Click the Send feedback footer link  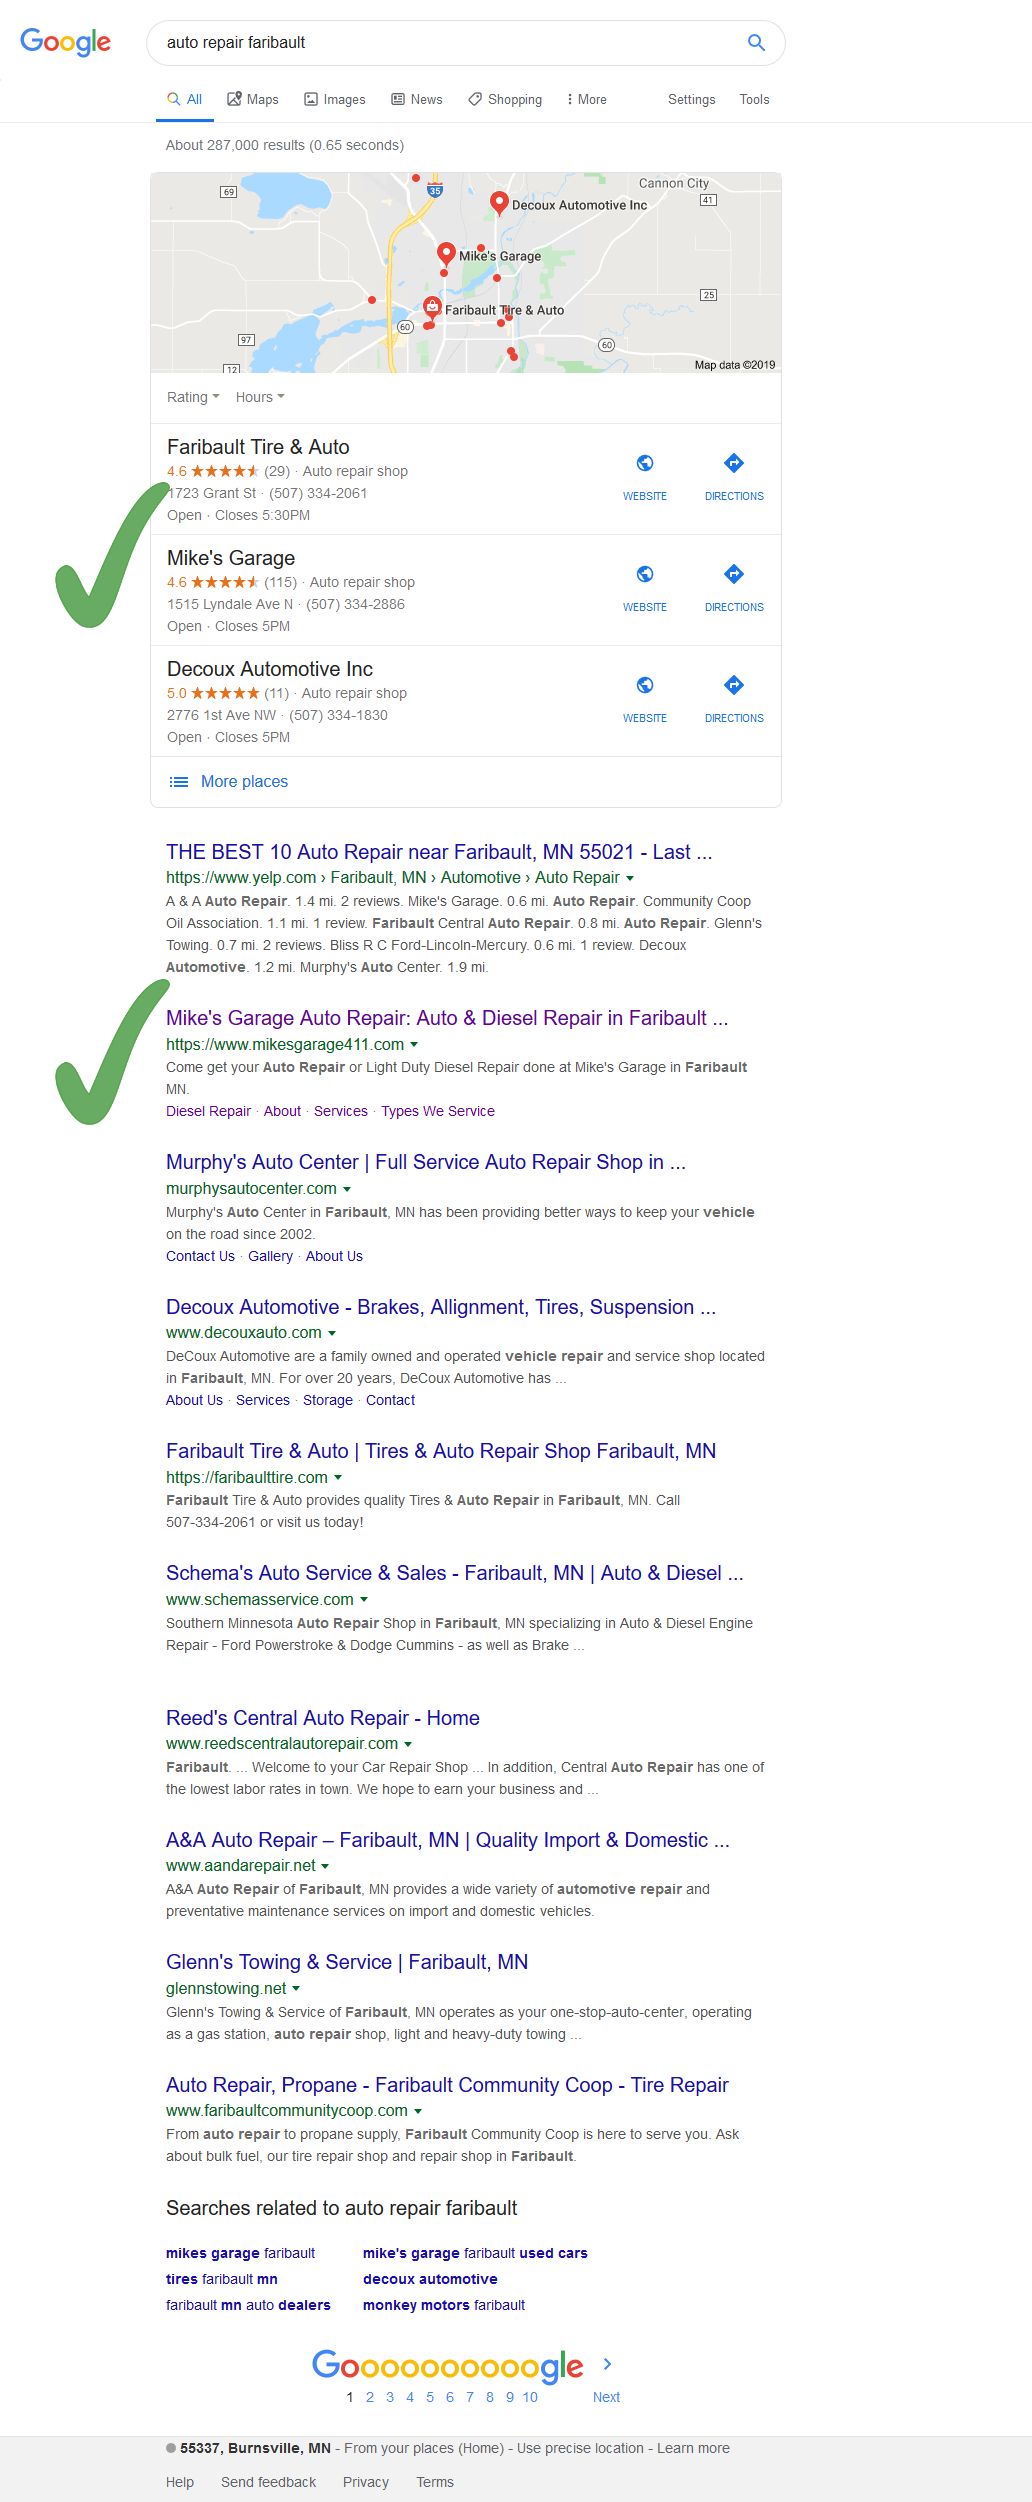coord(268,2482)
